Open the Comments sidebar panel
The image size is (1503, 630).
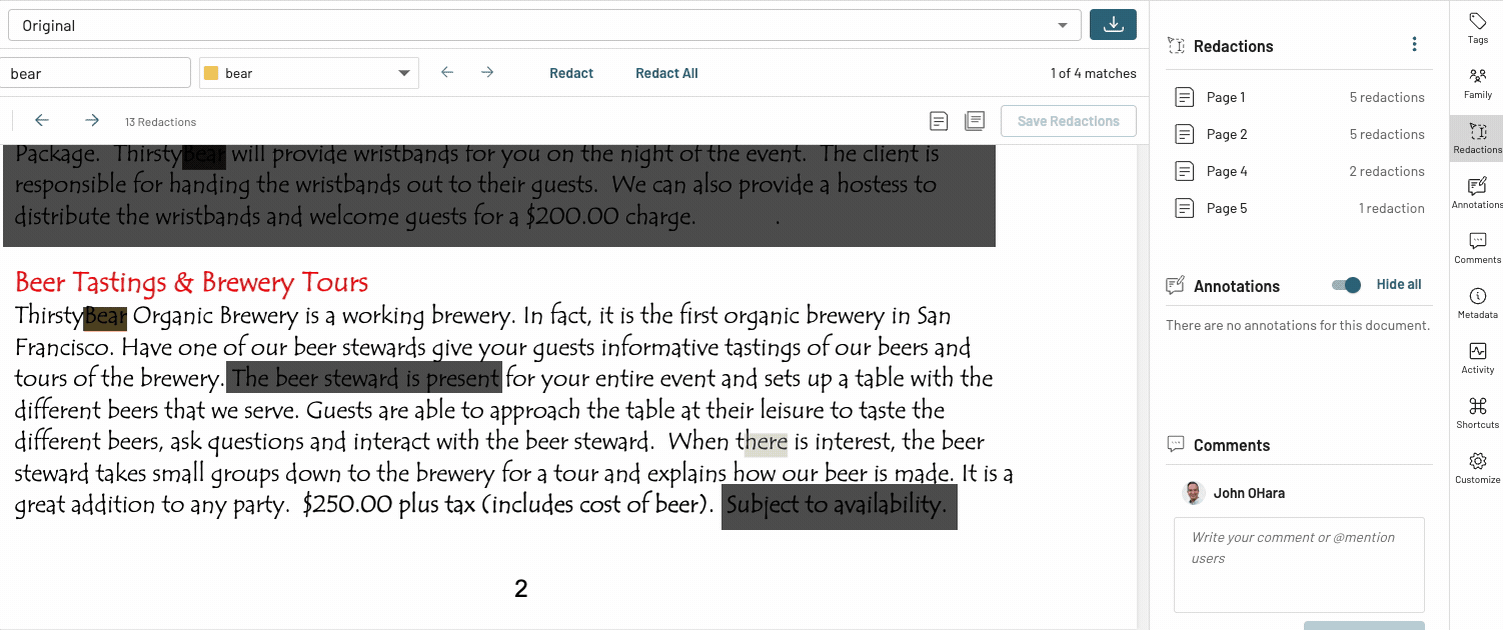tap(1477, 248)
